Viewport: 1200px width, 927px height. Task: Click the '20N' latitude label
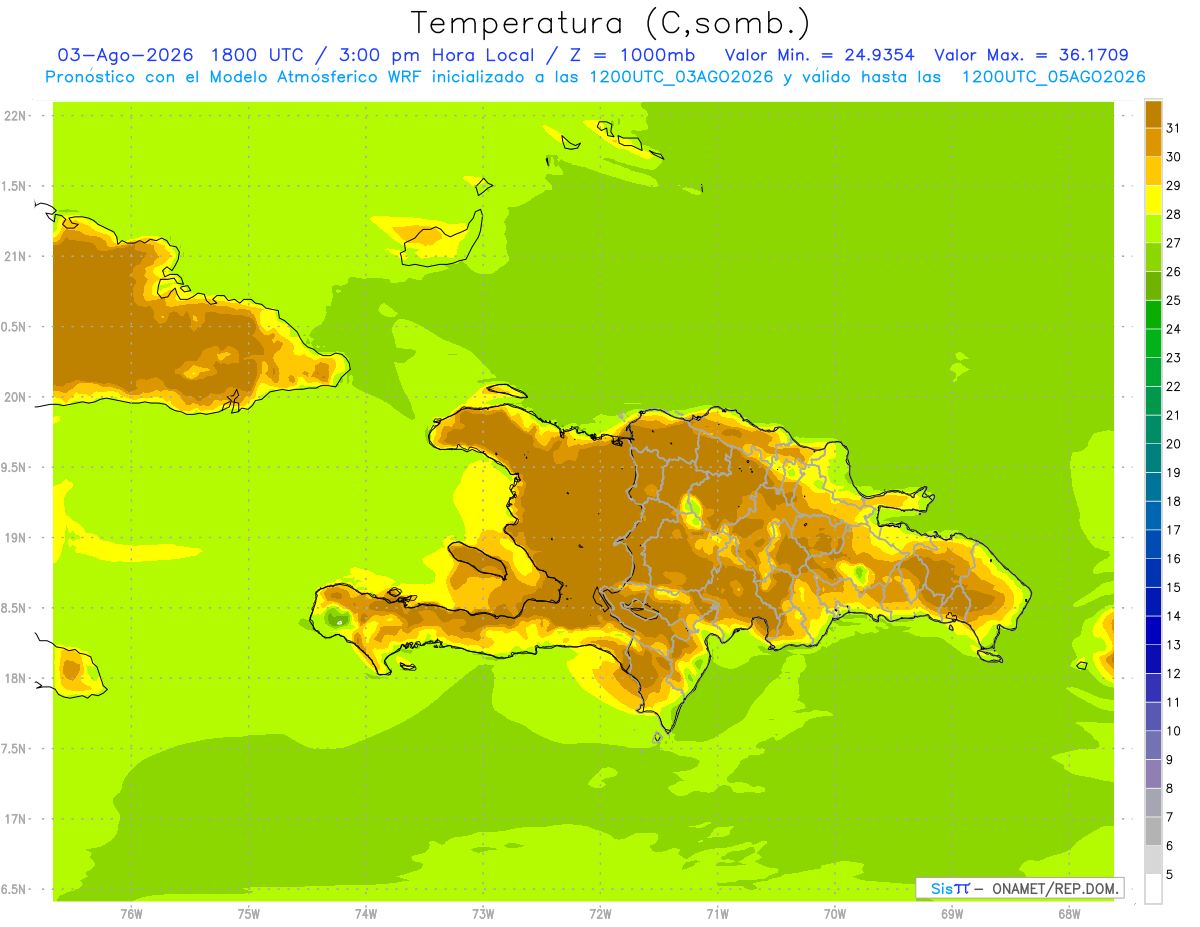16,397
